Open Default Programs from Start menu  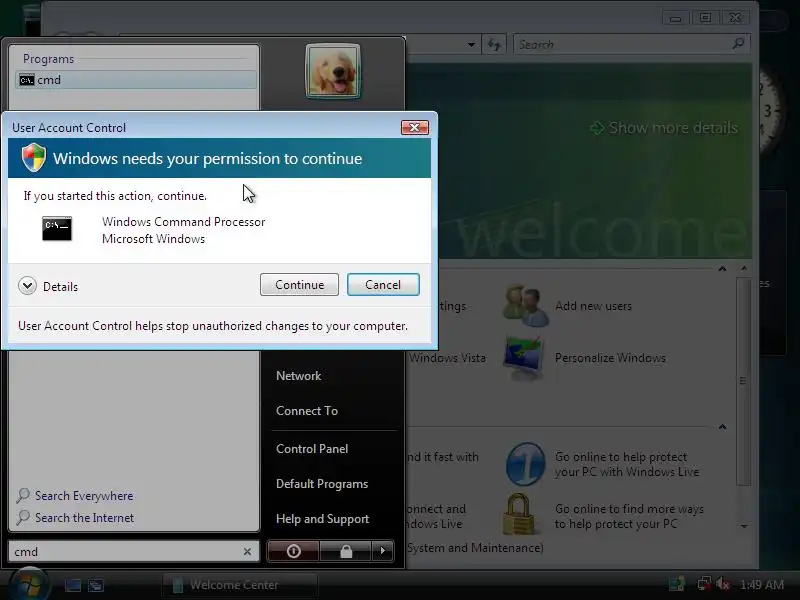pos(322,484)
